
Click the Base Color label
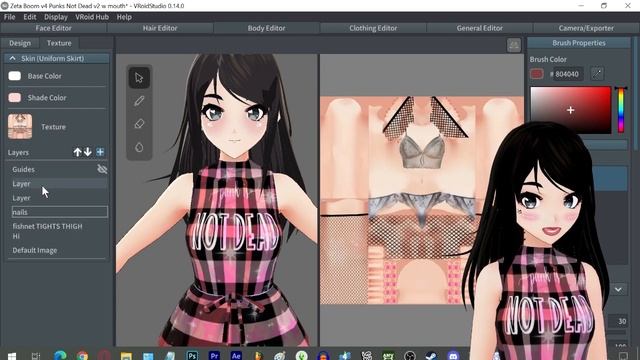pos(44,76)
